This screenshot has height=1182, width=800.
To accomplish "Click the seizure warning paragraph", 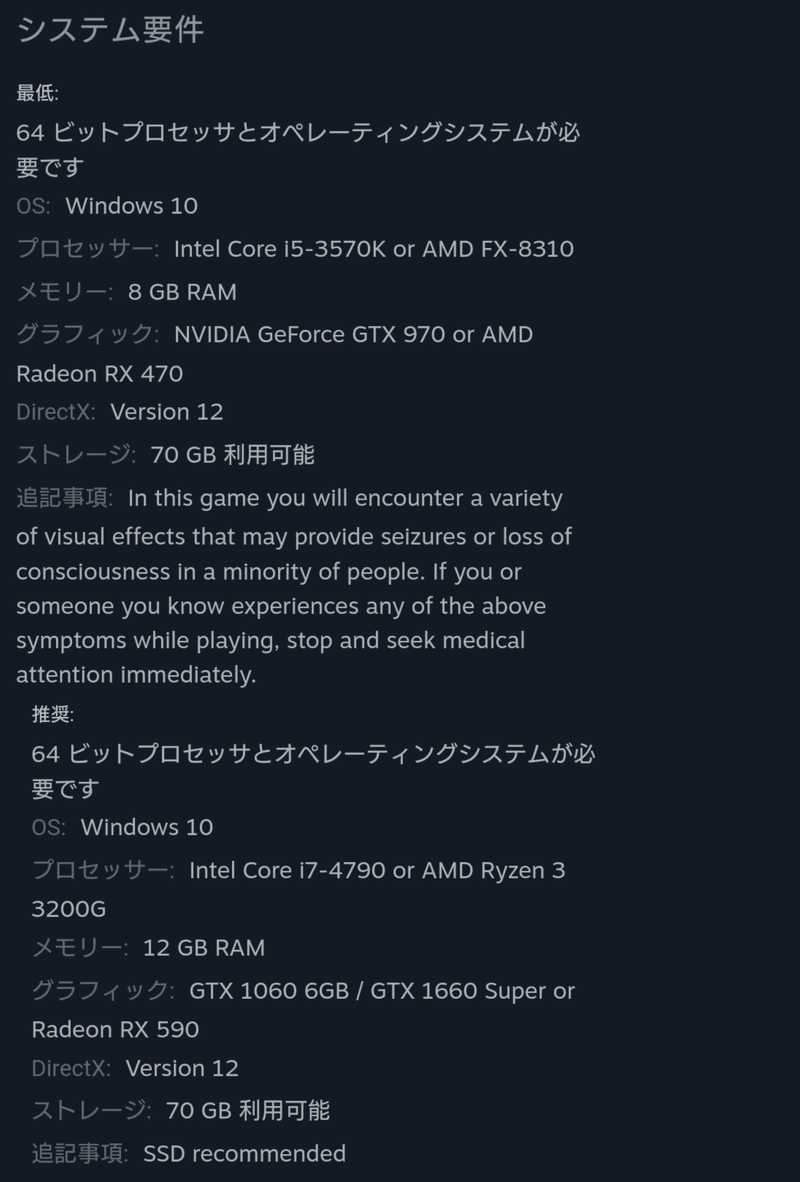I will [x=294, y=586].
